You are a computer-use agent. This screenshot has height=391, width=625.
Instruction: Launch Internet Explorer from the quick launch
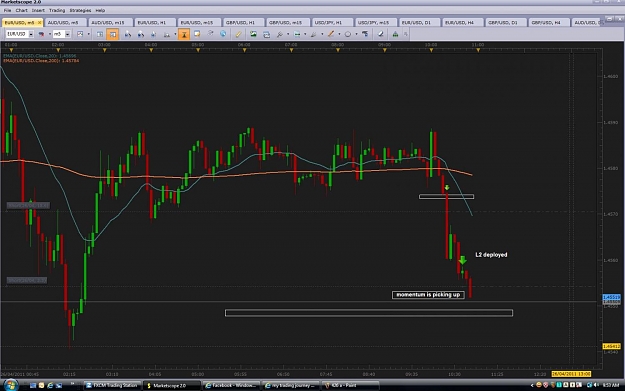pos(50,385)
